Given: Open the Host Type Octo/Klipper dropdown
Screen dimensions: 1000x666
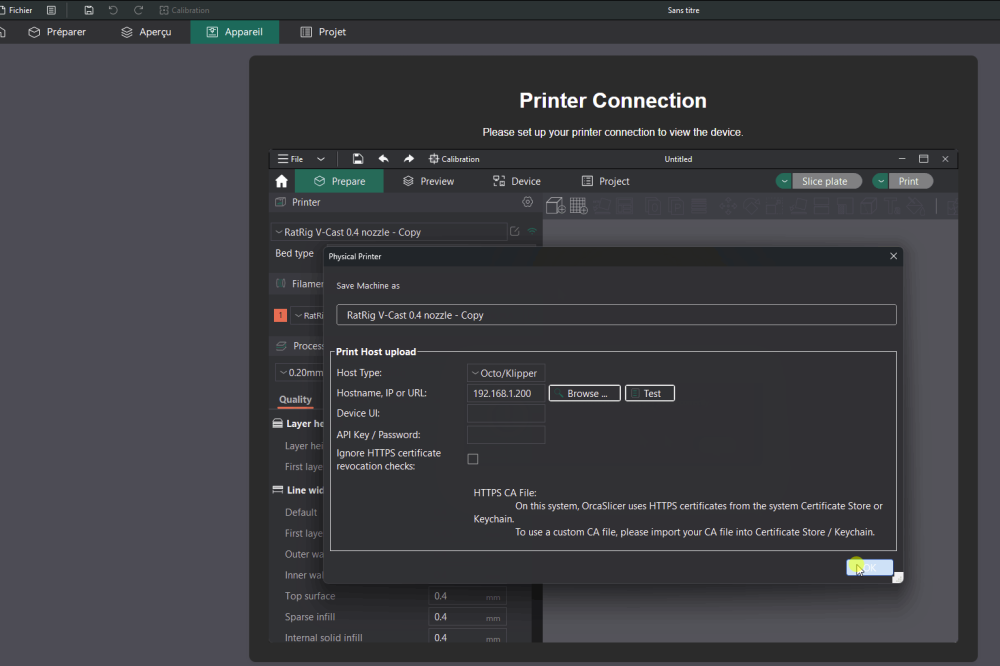Looking at the screenshot, I should [506, 373].
